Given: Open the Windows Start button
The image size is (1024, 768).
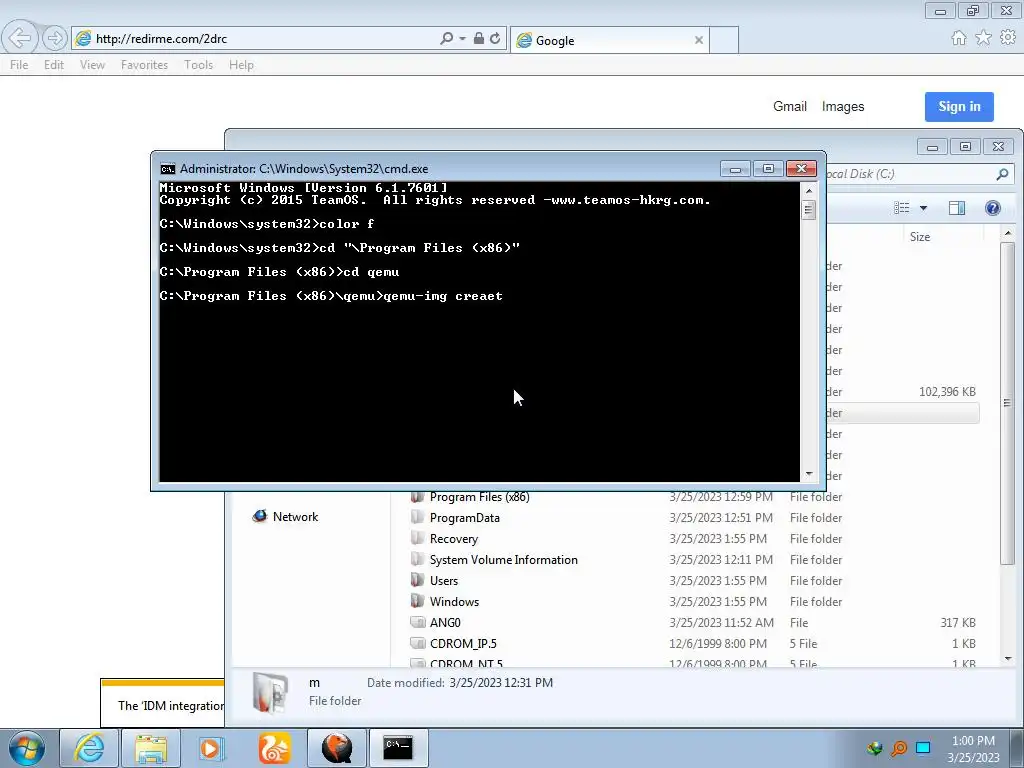Looking at the screenshot, I should [27, 748].
